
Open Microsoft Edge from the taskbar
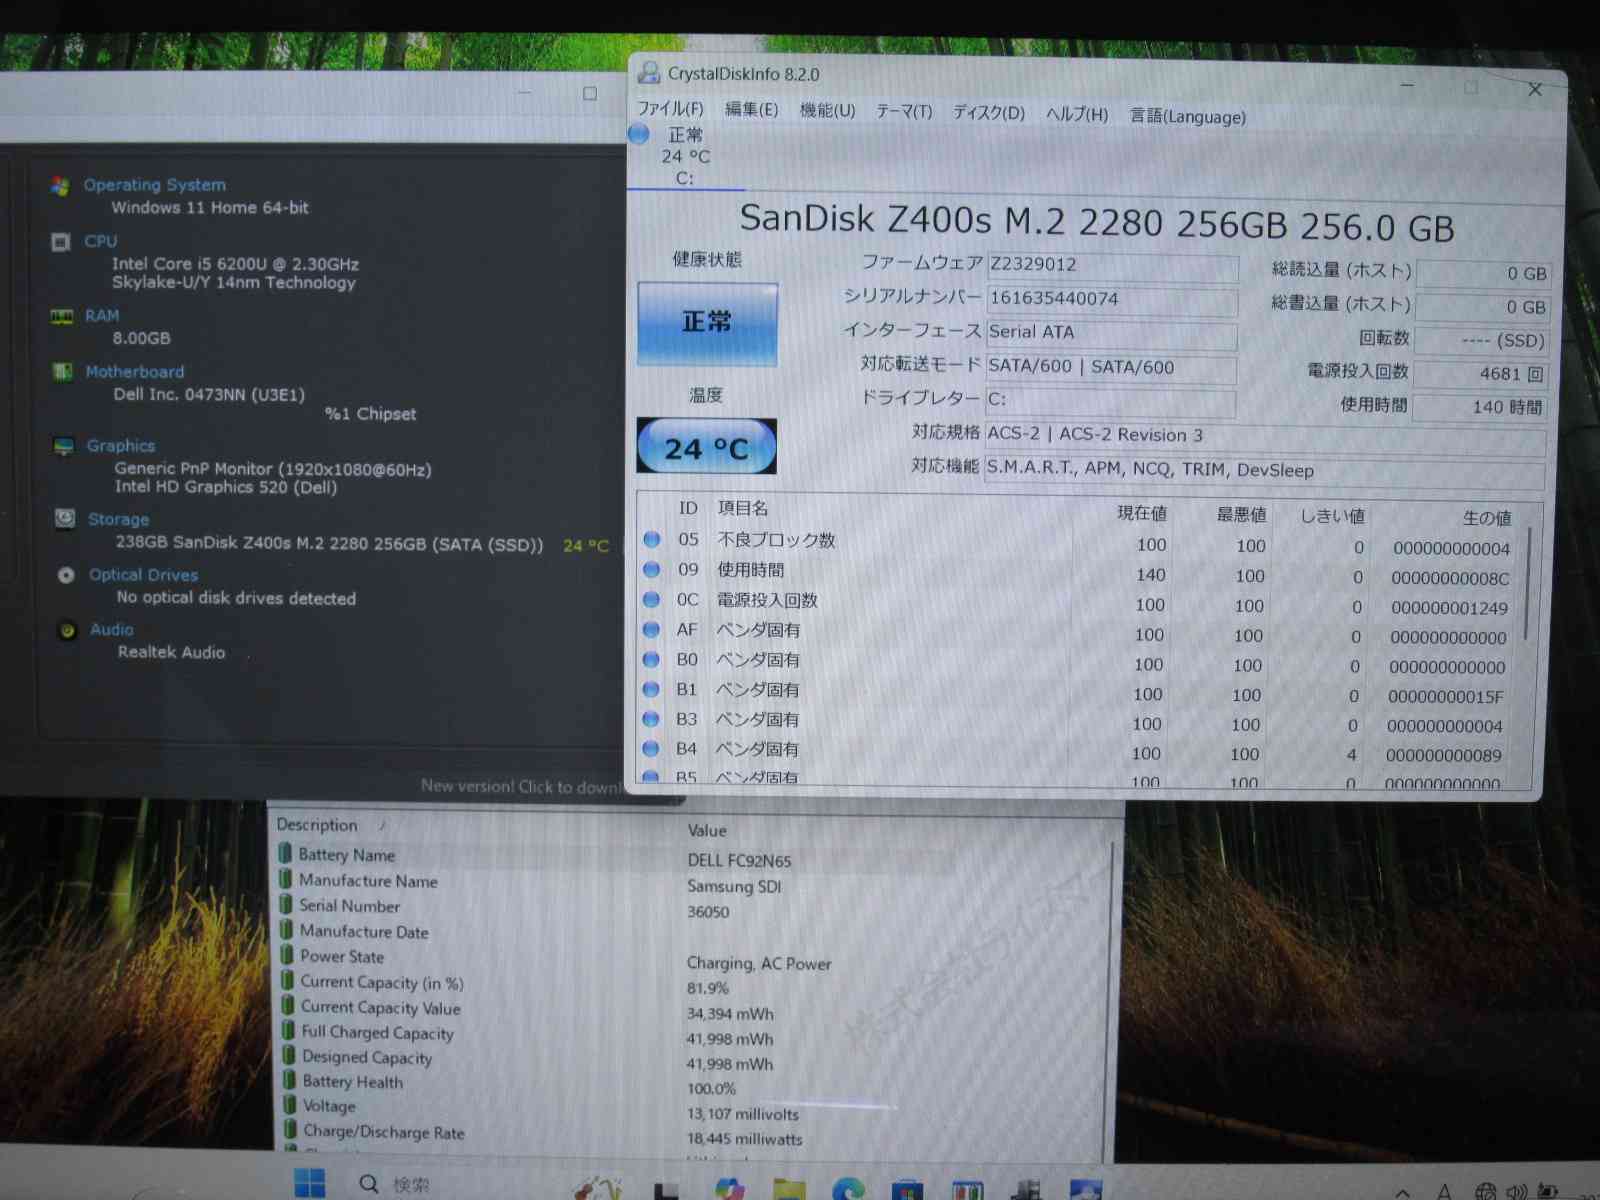click(849, 1188)
